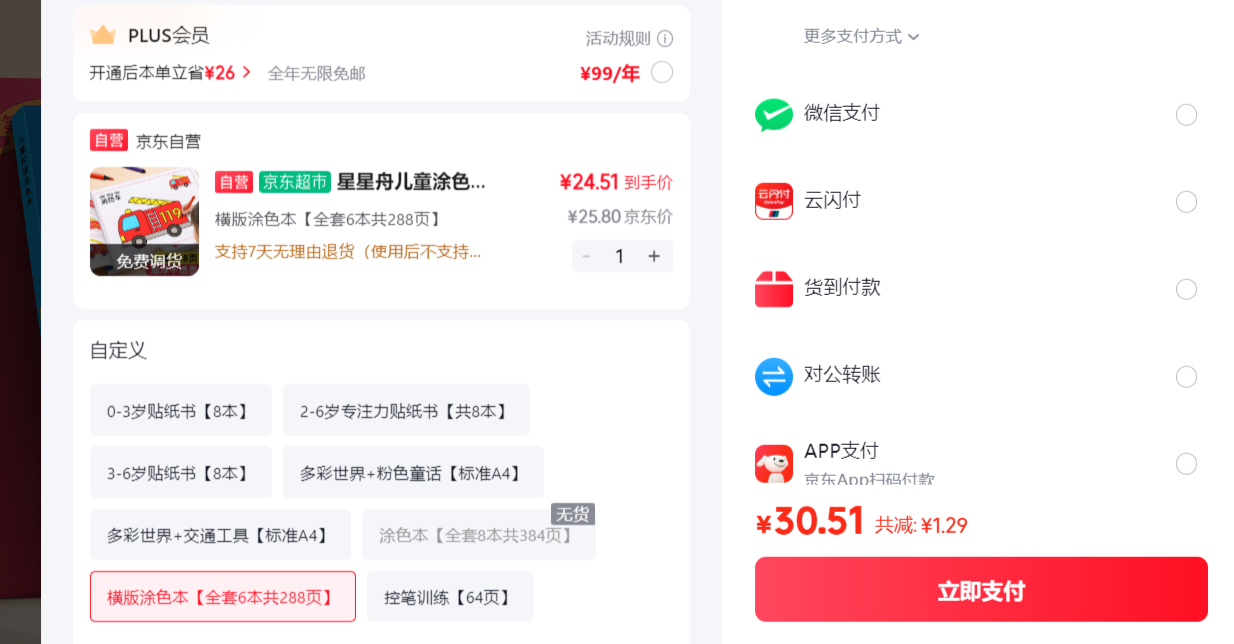Click the JD APP支付 dog icon
Viewport: 1234px width, 644px height.
pos(773,464)
